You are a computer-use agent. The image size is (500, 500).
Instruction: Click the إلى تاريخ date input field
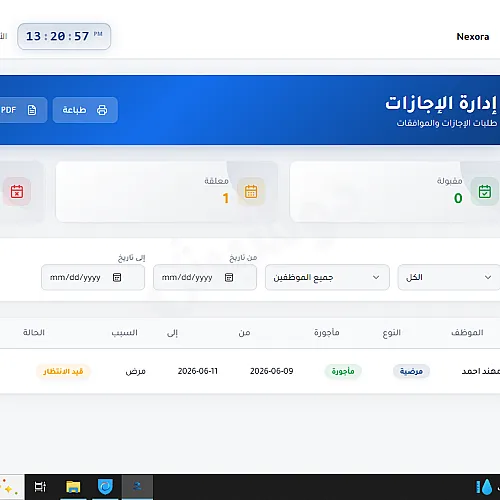click(x=93, y=277)
